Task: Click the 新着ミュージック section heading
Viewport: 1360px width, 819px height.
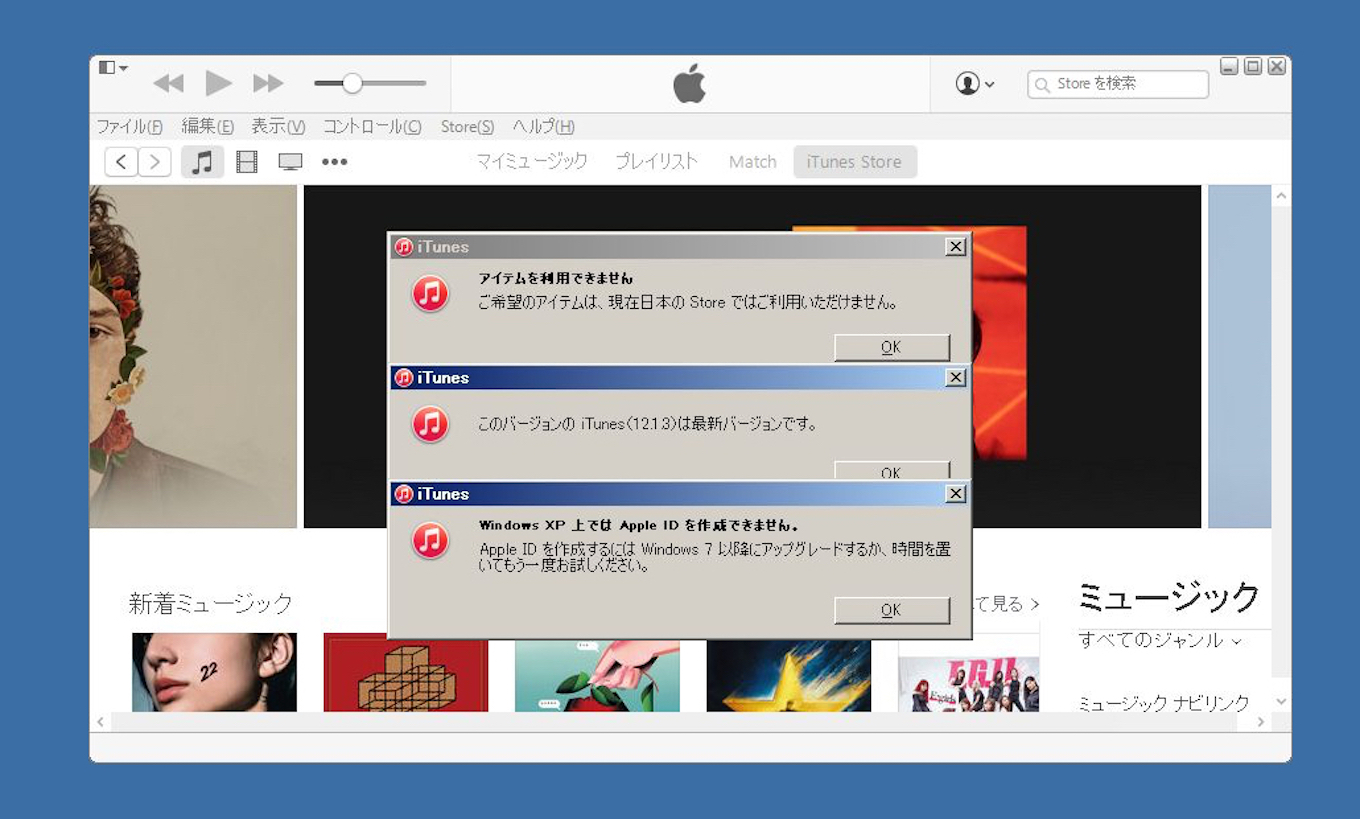Action: pyautogui.click(x=210, y=603)
